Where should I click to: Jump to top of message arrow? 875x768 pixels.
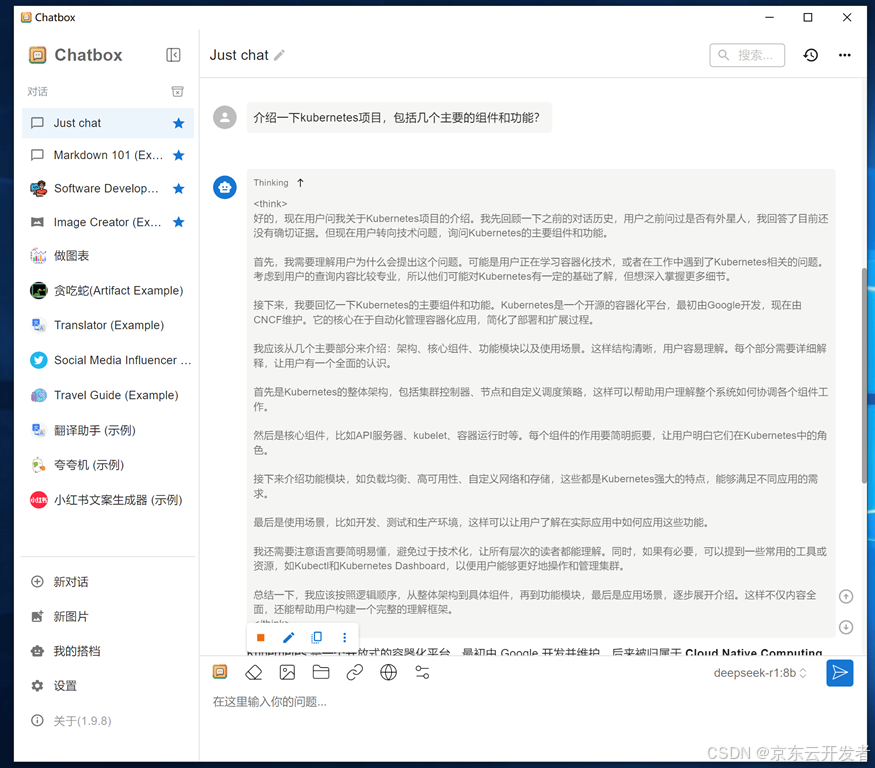(846, 596)
